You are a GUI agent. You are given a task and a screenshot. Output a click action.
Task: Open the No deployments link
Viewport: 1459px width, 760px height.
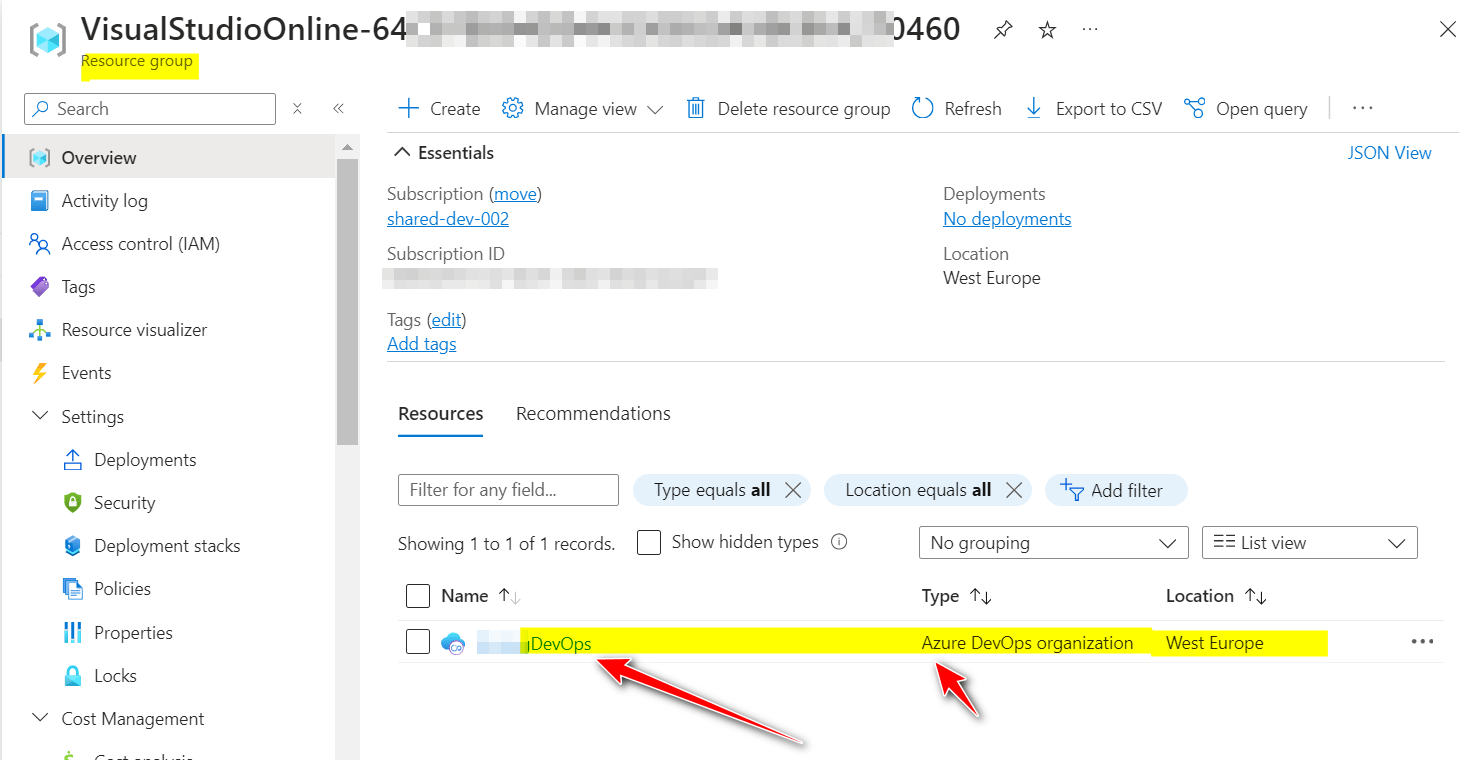pos(1007,219)
